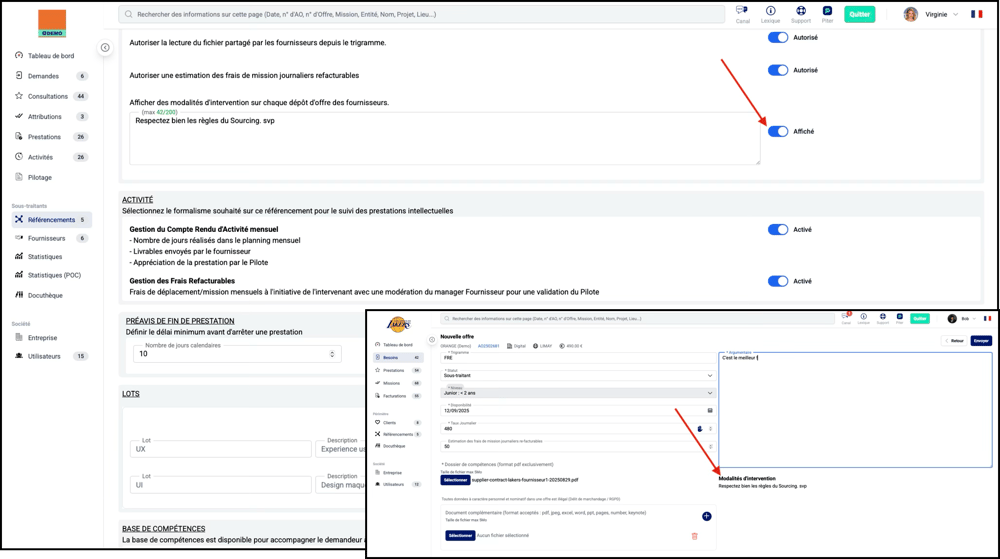Viewport: 1000px width, 559px height.
Task: Open the Piter assistant icon
Action: pos(827,11)
